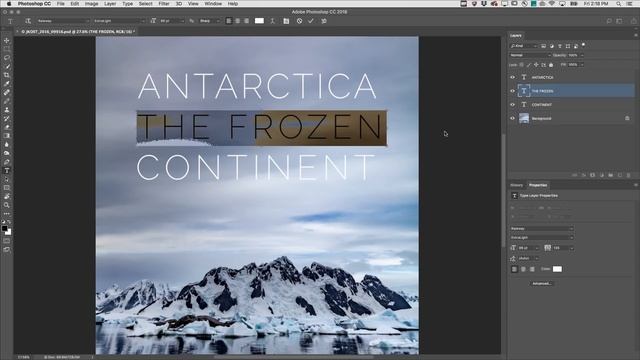Image resolution: width=640 pixels, height=360 pixels.
Task: Open the Layers panel options menu
Action: pyautogui.click(x=635, y=36)
